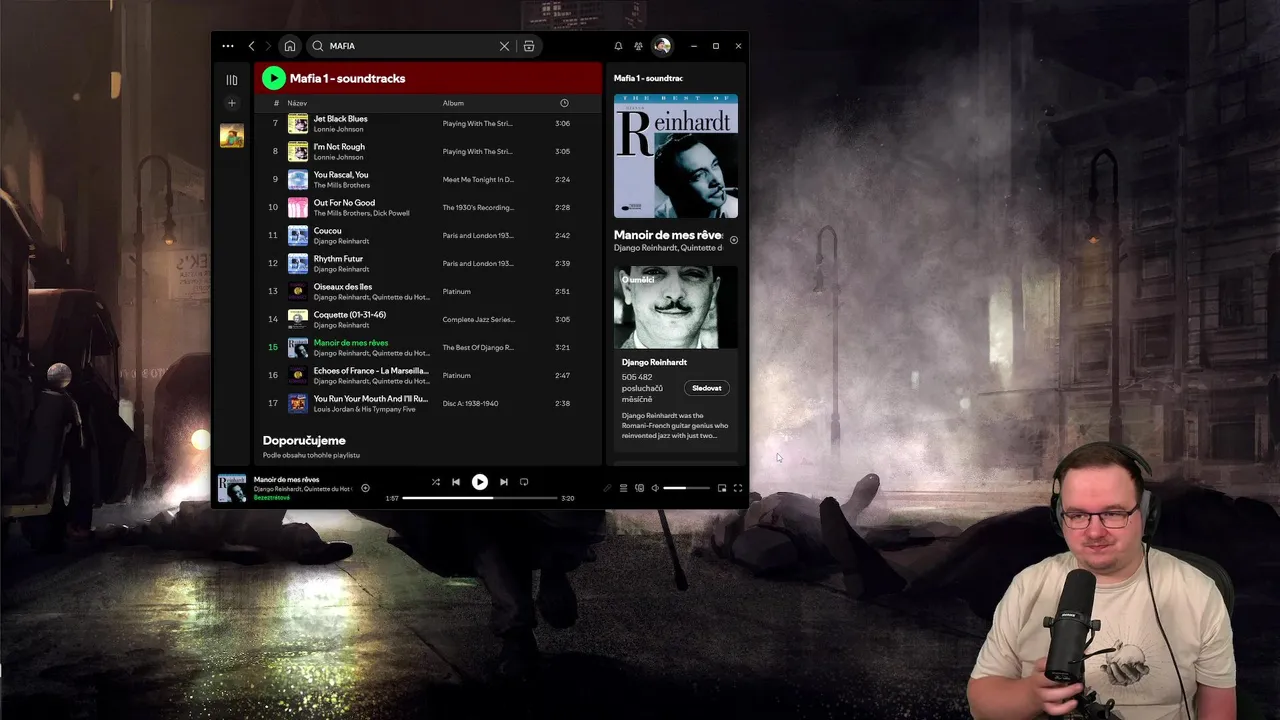Open artist link Lonnie Johnson under Jet Black Blues

coord(338,129)
